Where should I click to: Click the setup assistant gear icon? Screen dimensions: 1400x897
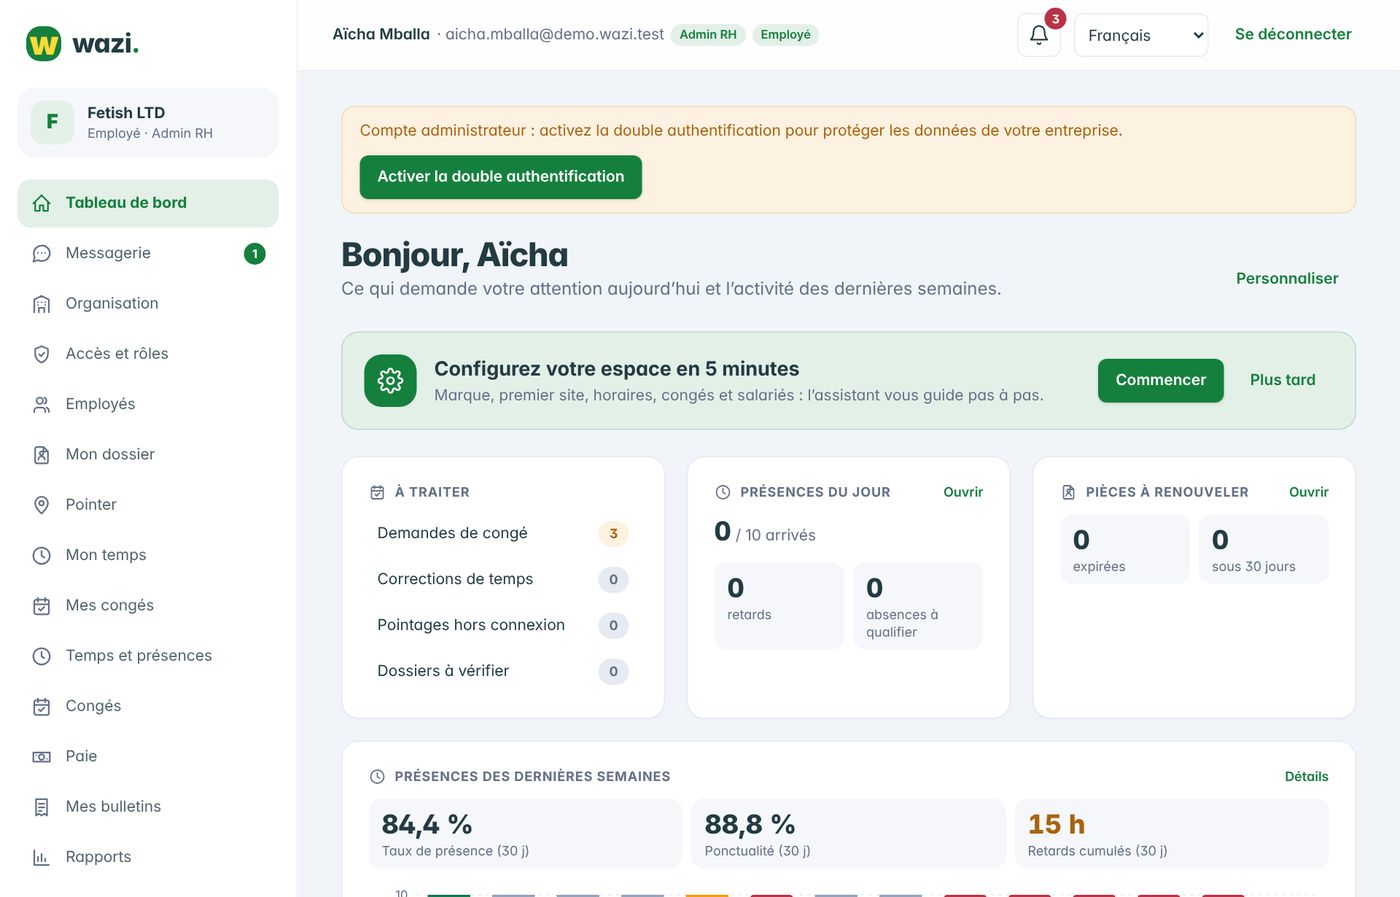pyautogui.click(x=390, y=381)
